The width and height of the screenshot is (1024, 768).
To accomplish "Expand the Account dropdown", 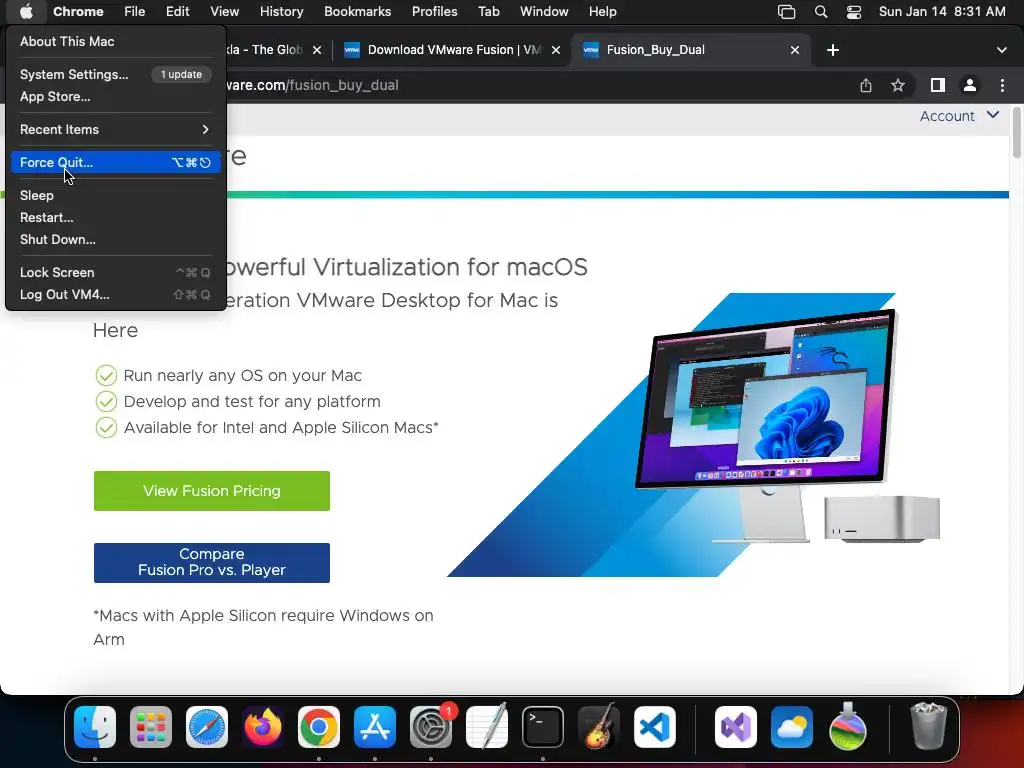I will pos(959,116).
